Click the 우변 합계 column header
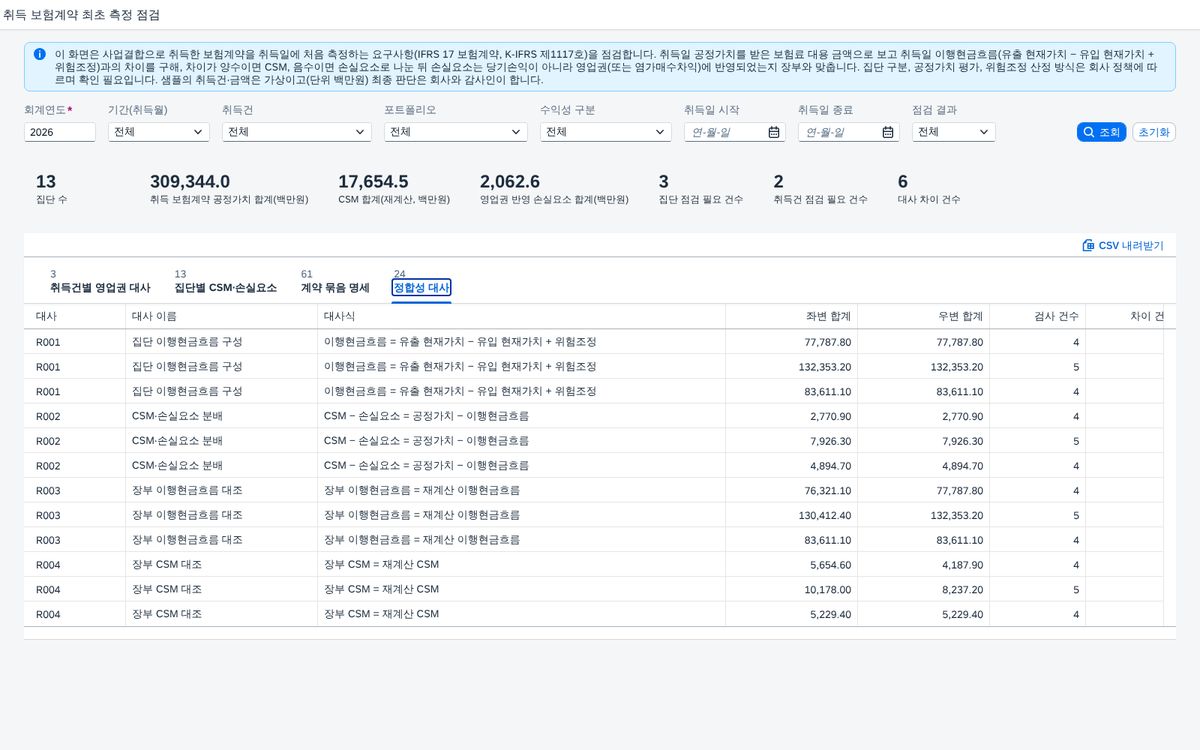The width and height of the screenshot is (1200, 750). [x=923, y=316]
